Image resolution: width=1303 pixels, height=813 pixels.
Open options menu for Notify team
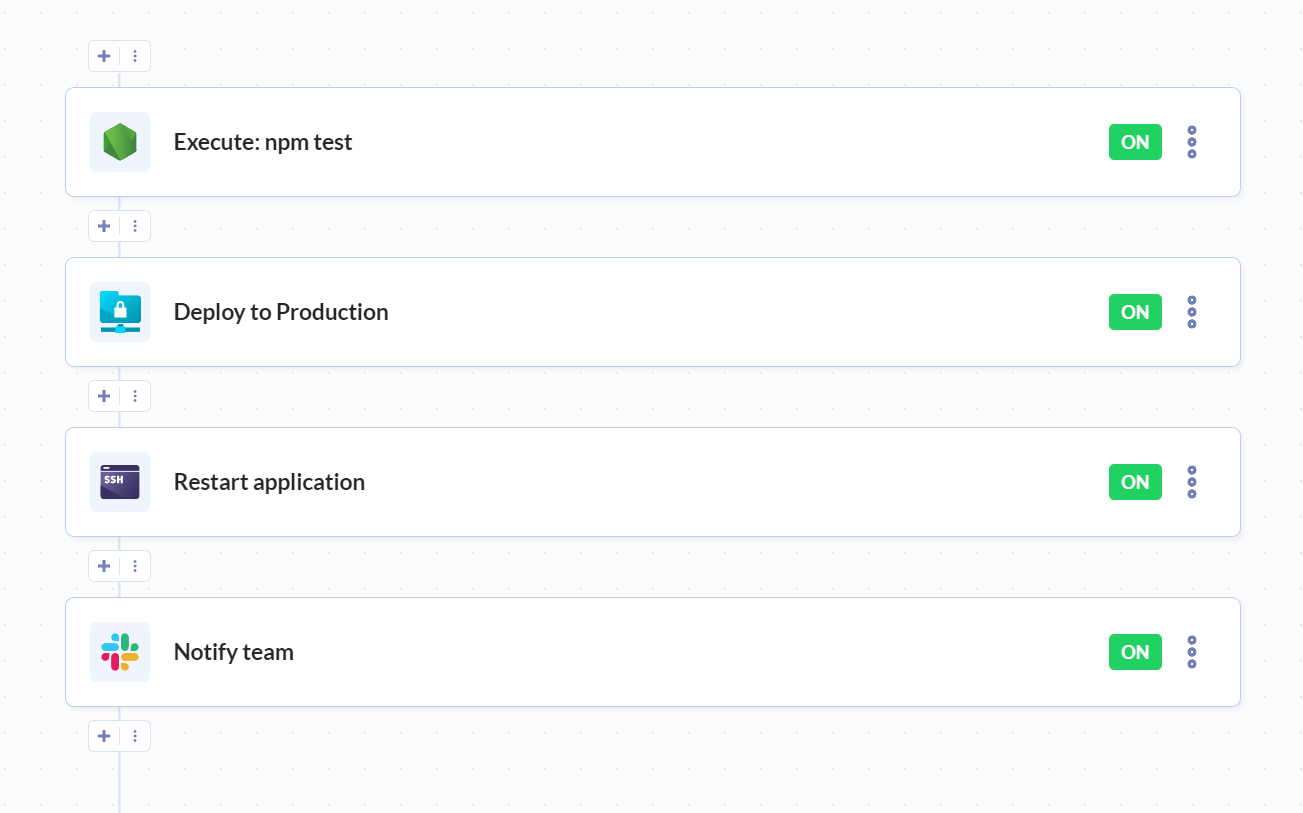click(x=1191, y=651)
